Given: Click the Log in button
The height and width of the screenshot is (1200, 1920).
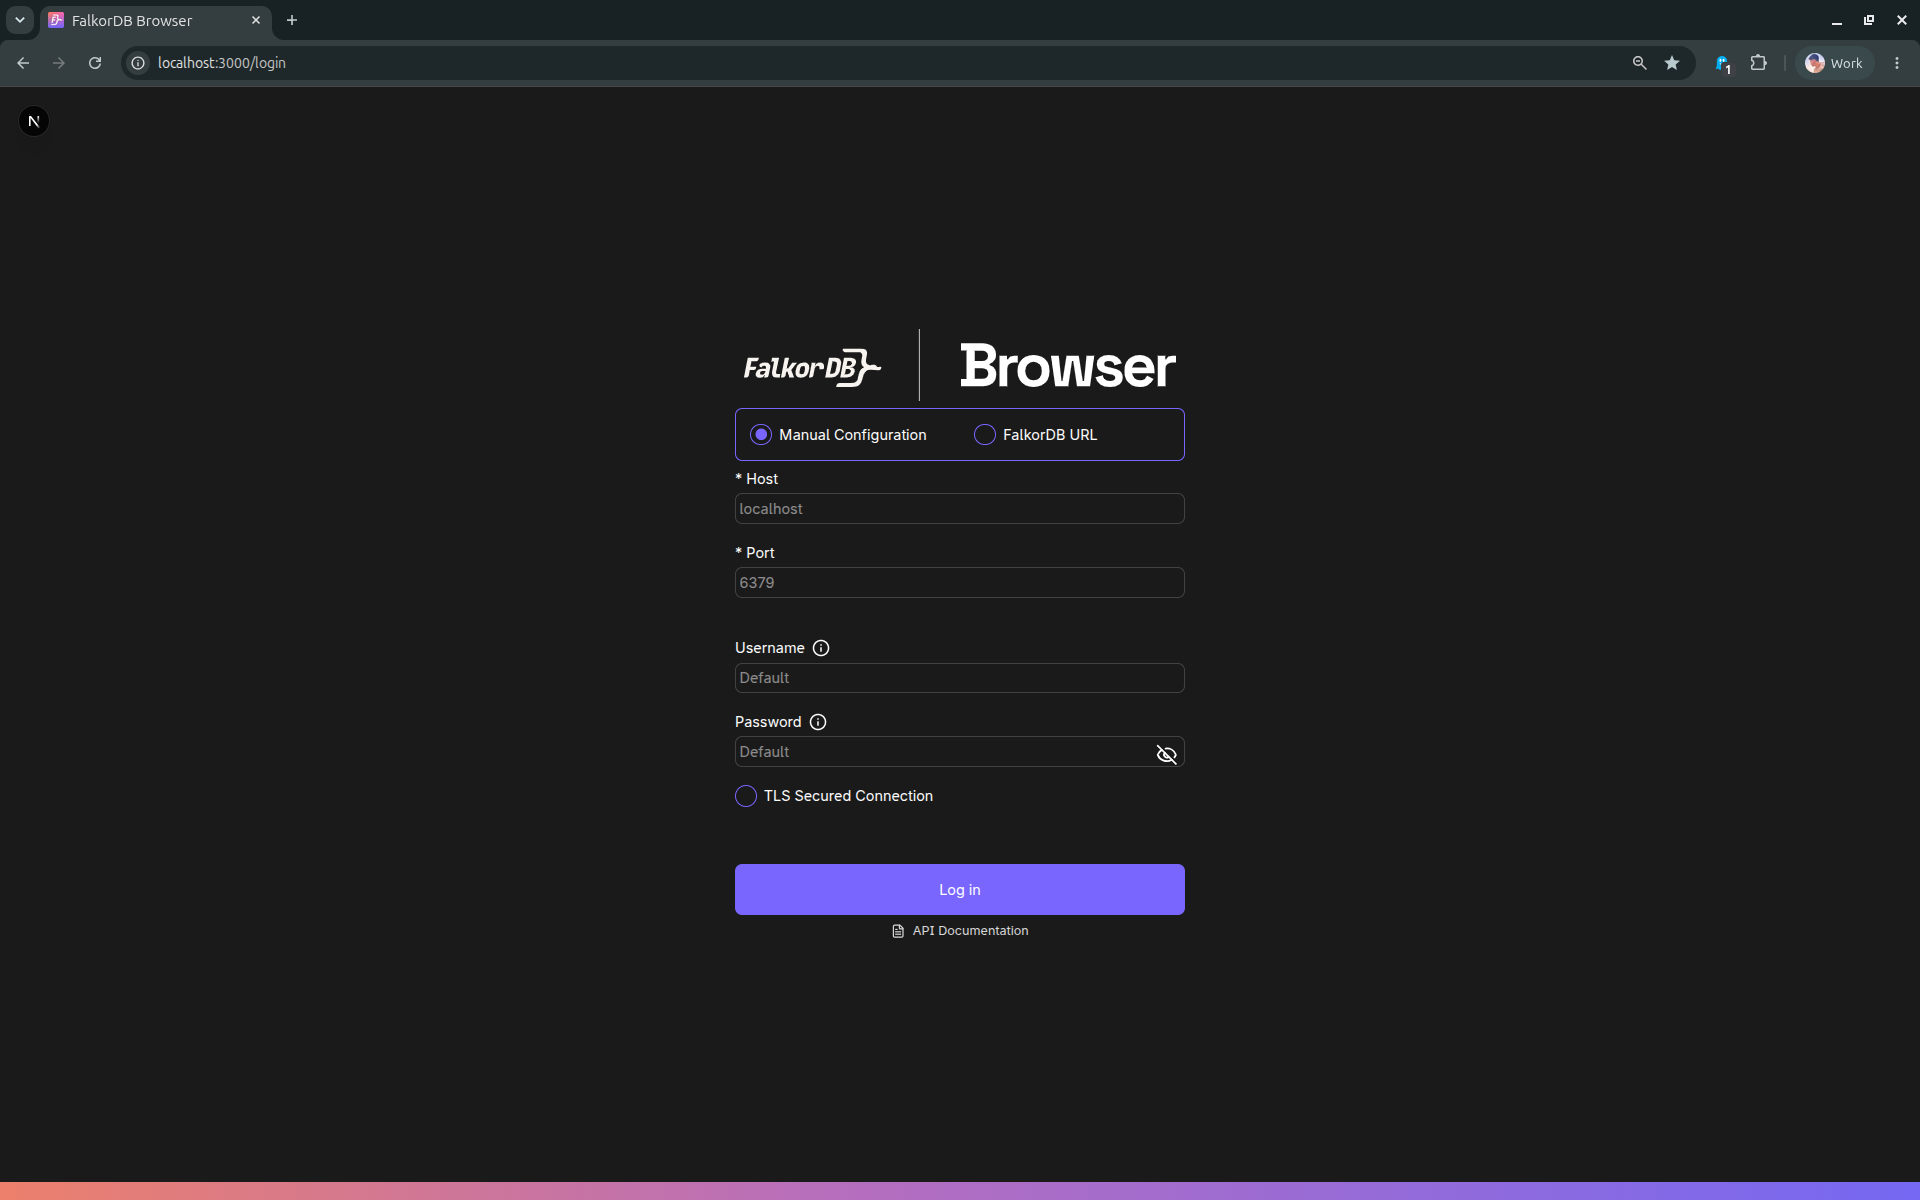Looking at the screenshot, I should 960,889.
